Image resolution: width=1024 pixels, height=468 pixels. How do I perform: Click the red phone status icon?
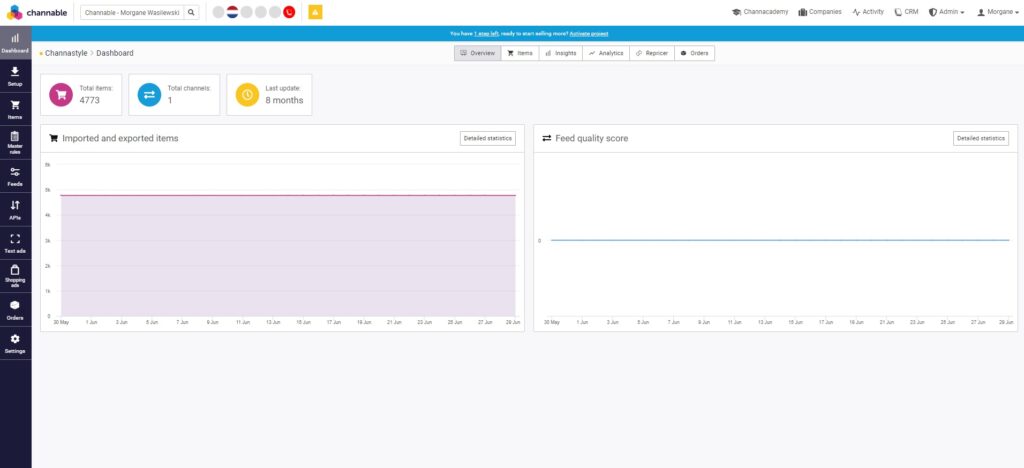(289, 12)
